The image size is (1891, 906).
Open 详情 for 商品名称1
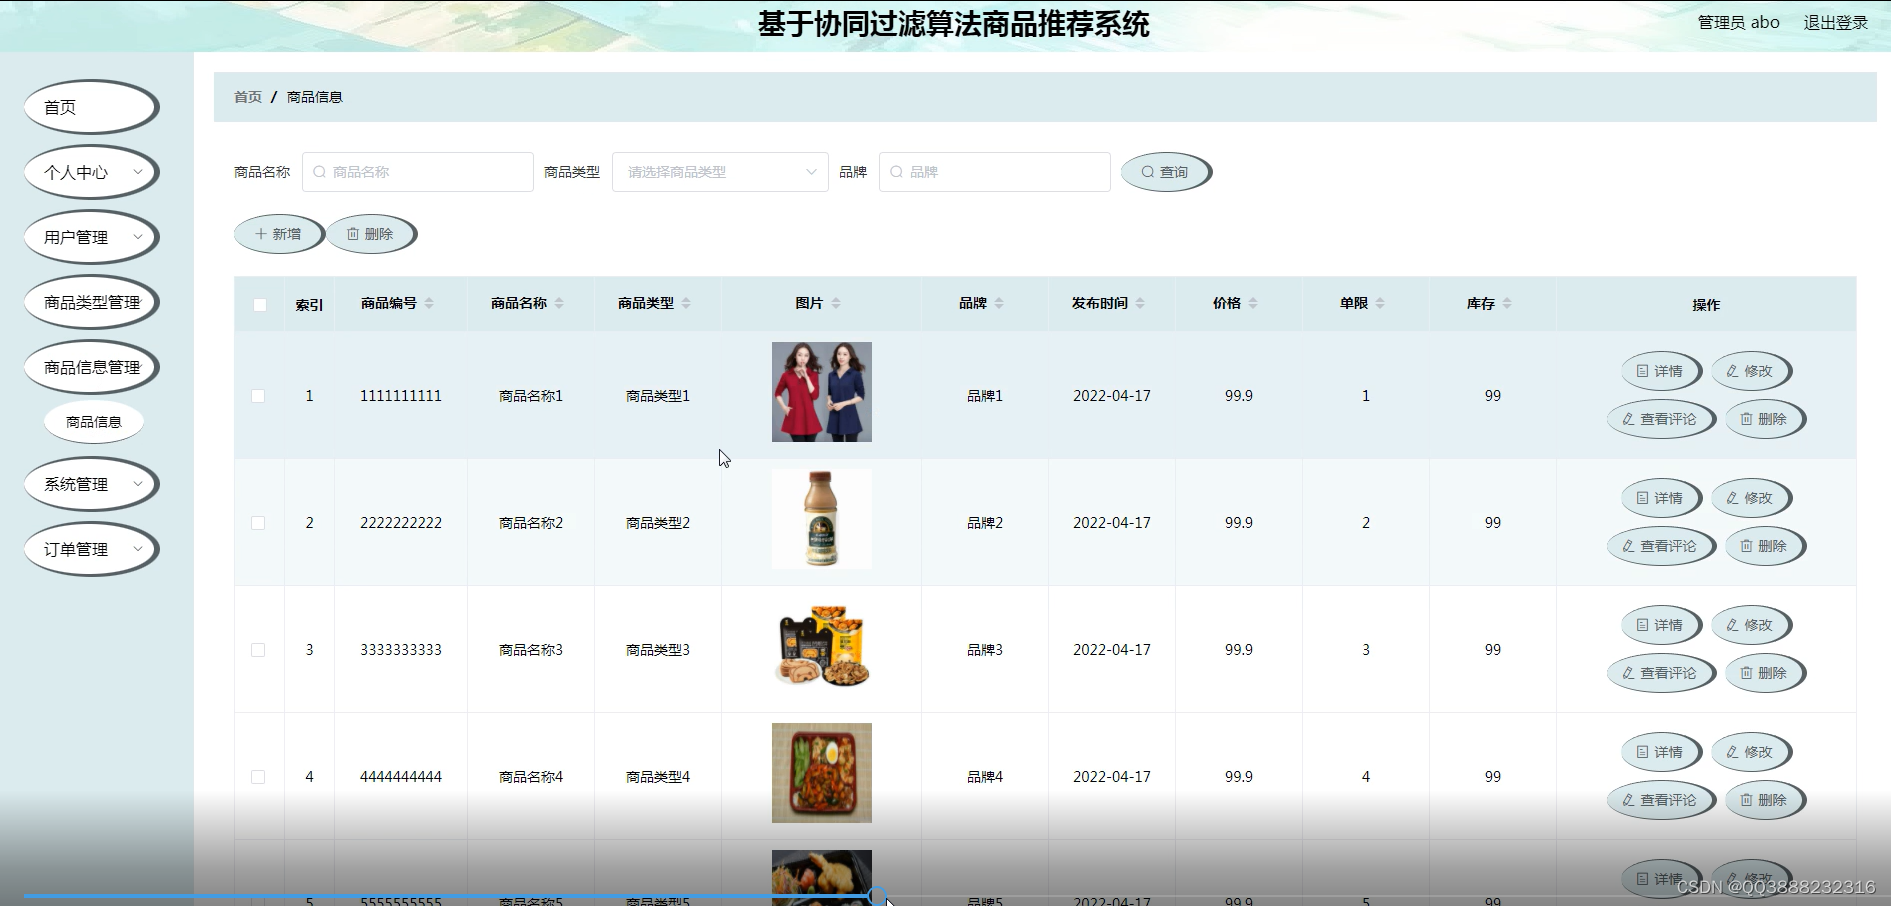pyautogui.click(x=1661, y=371)
